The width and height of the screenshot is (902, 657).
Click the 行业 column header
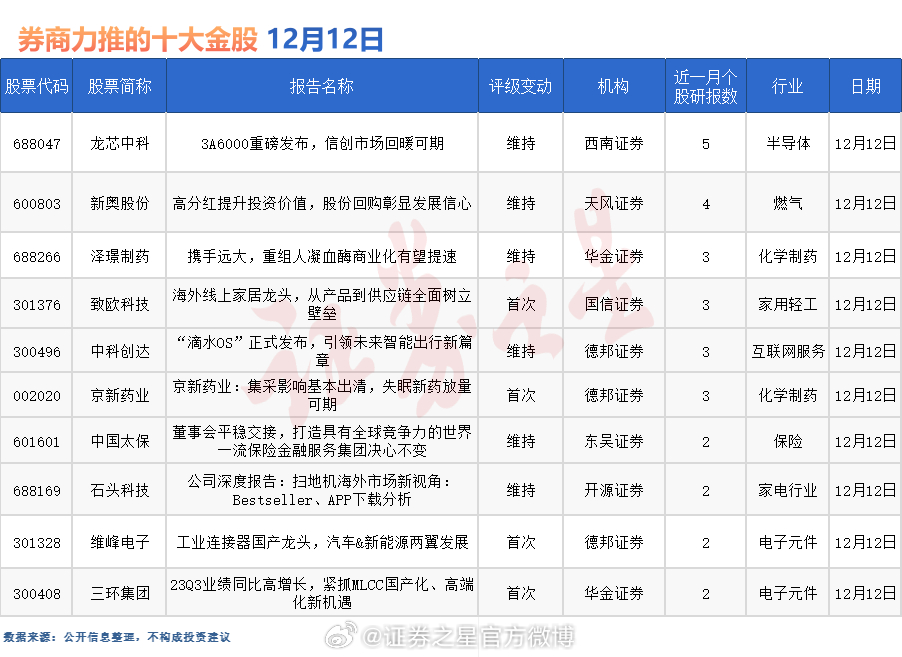(x=788, y=86)
